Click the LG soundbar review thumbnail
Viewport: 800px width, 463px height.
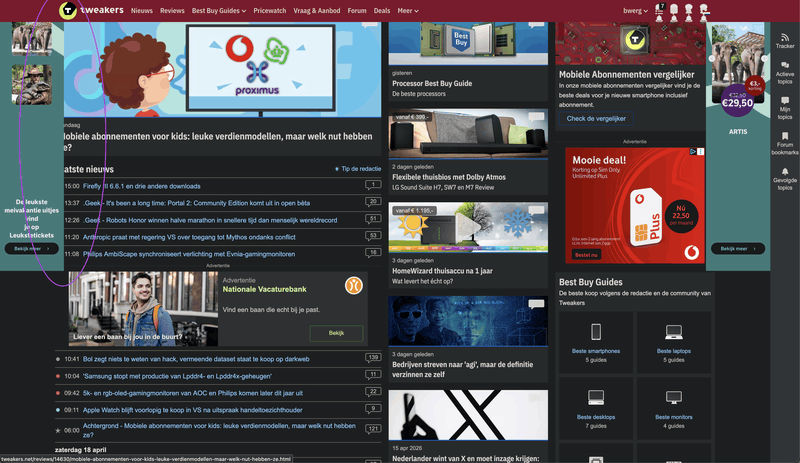(468, 133)
